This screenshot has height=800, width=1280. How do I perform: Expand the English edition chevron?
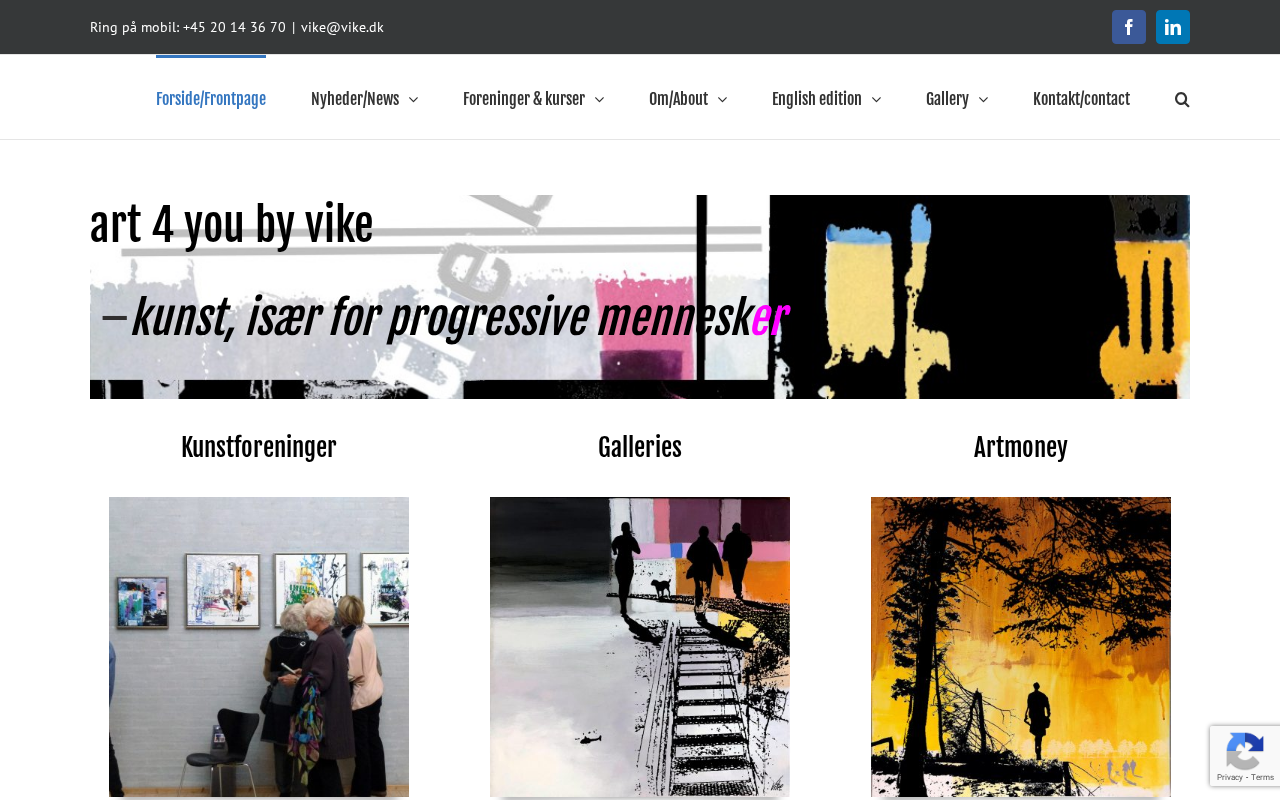click(x=876, y=99)
